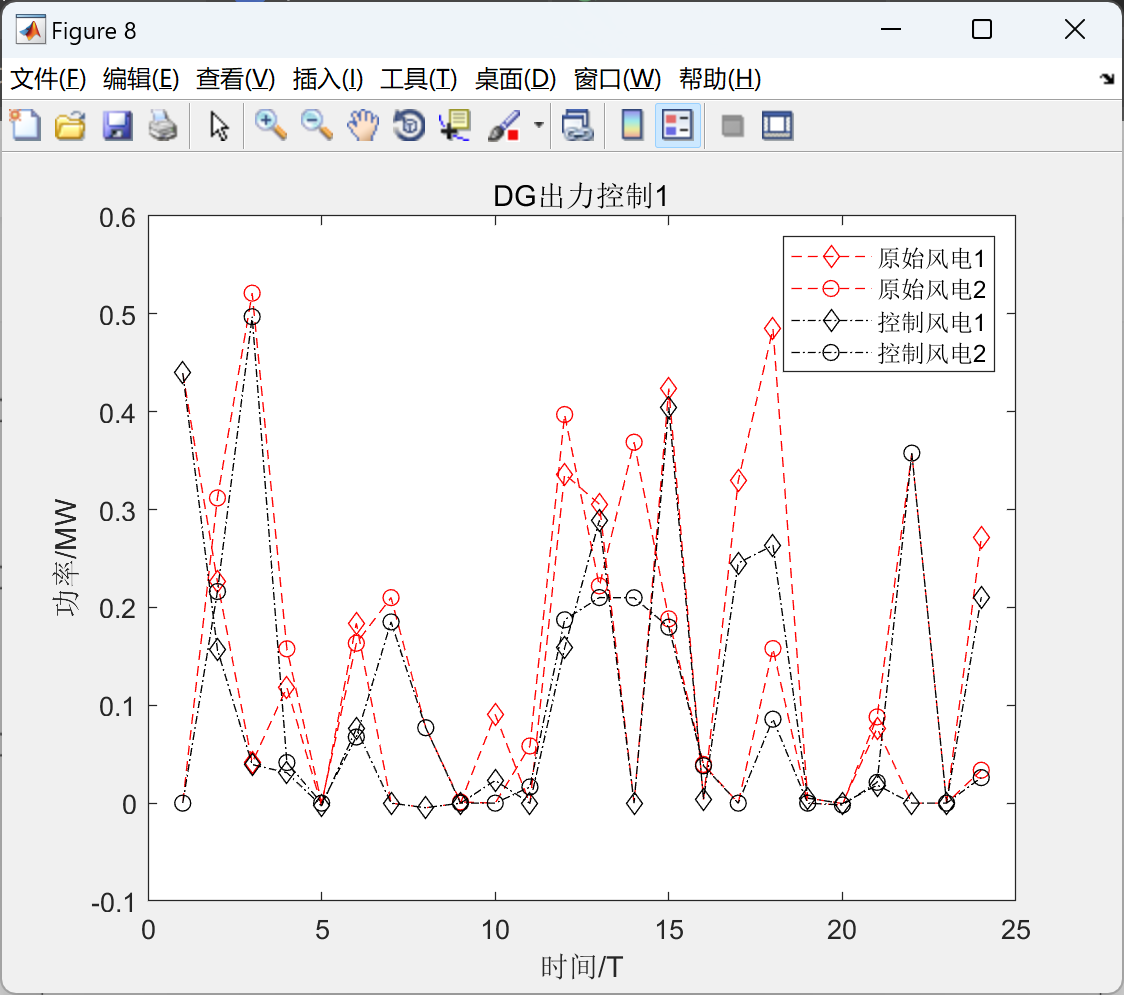Click the 原始风电1 legend entry
Screen dimensions: 1124x995
tap(888, 257)
